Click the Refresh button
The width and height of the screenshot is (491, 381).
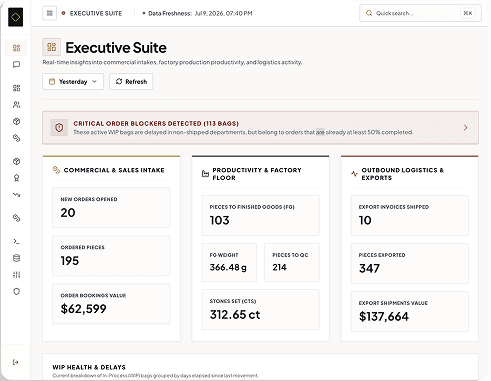coord(131,82)
